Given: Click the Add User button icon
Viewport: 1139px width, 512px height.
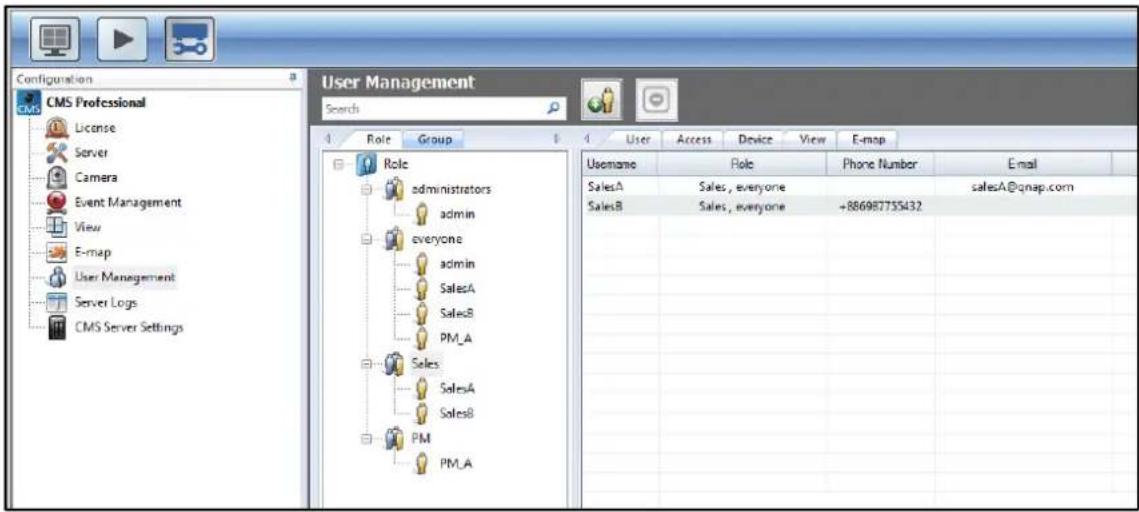Looking at the screenshot, I should (x=601, y=99).
